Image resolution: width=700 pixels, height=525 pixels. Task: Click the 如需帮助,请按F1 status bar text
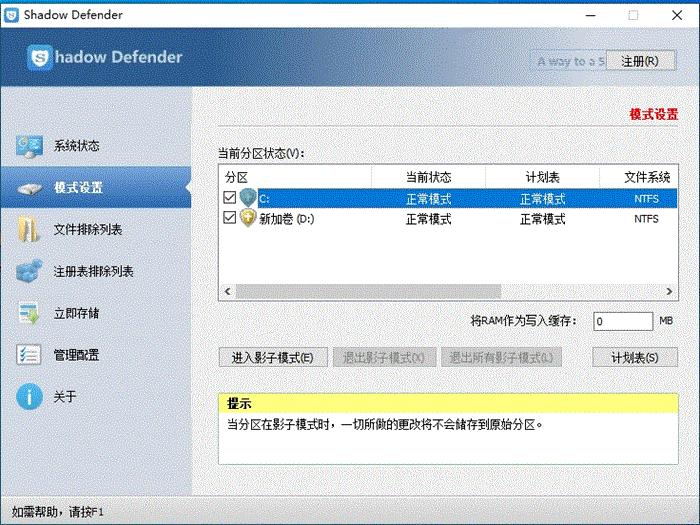coord(58,512)
